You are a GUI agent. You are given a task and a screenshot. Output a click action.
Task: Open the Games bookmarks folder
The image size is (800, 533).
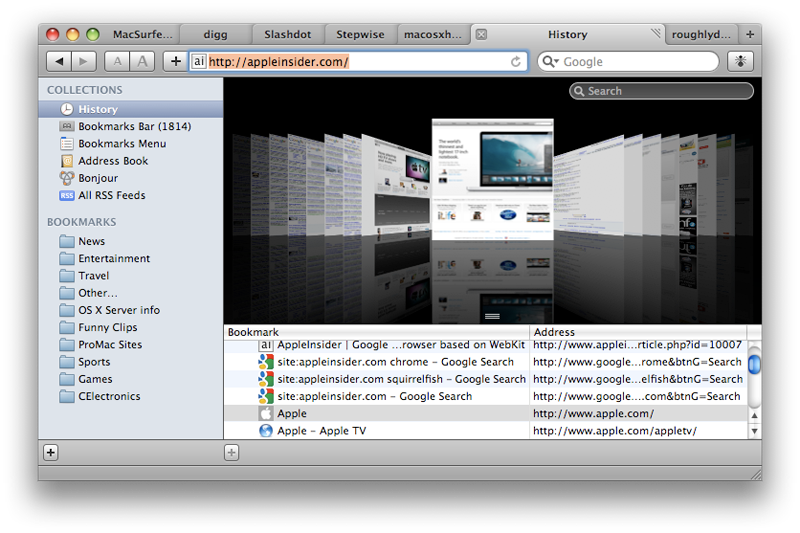(x=131, y=379)
